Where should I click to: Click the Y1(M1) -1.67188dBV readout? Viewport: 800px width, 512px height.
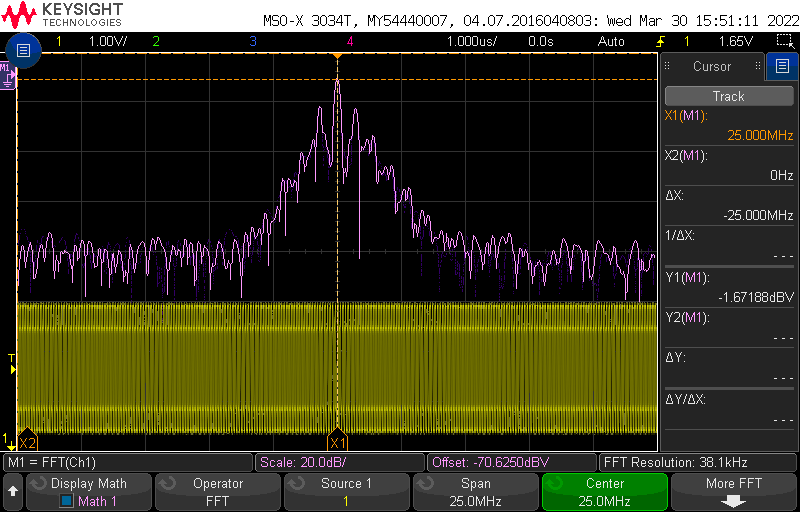pyautogui.click(x=756, y=297)
